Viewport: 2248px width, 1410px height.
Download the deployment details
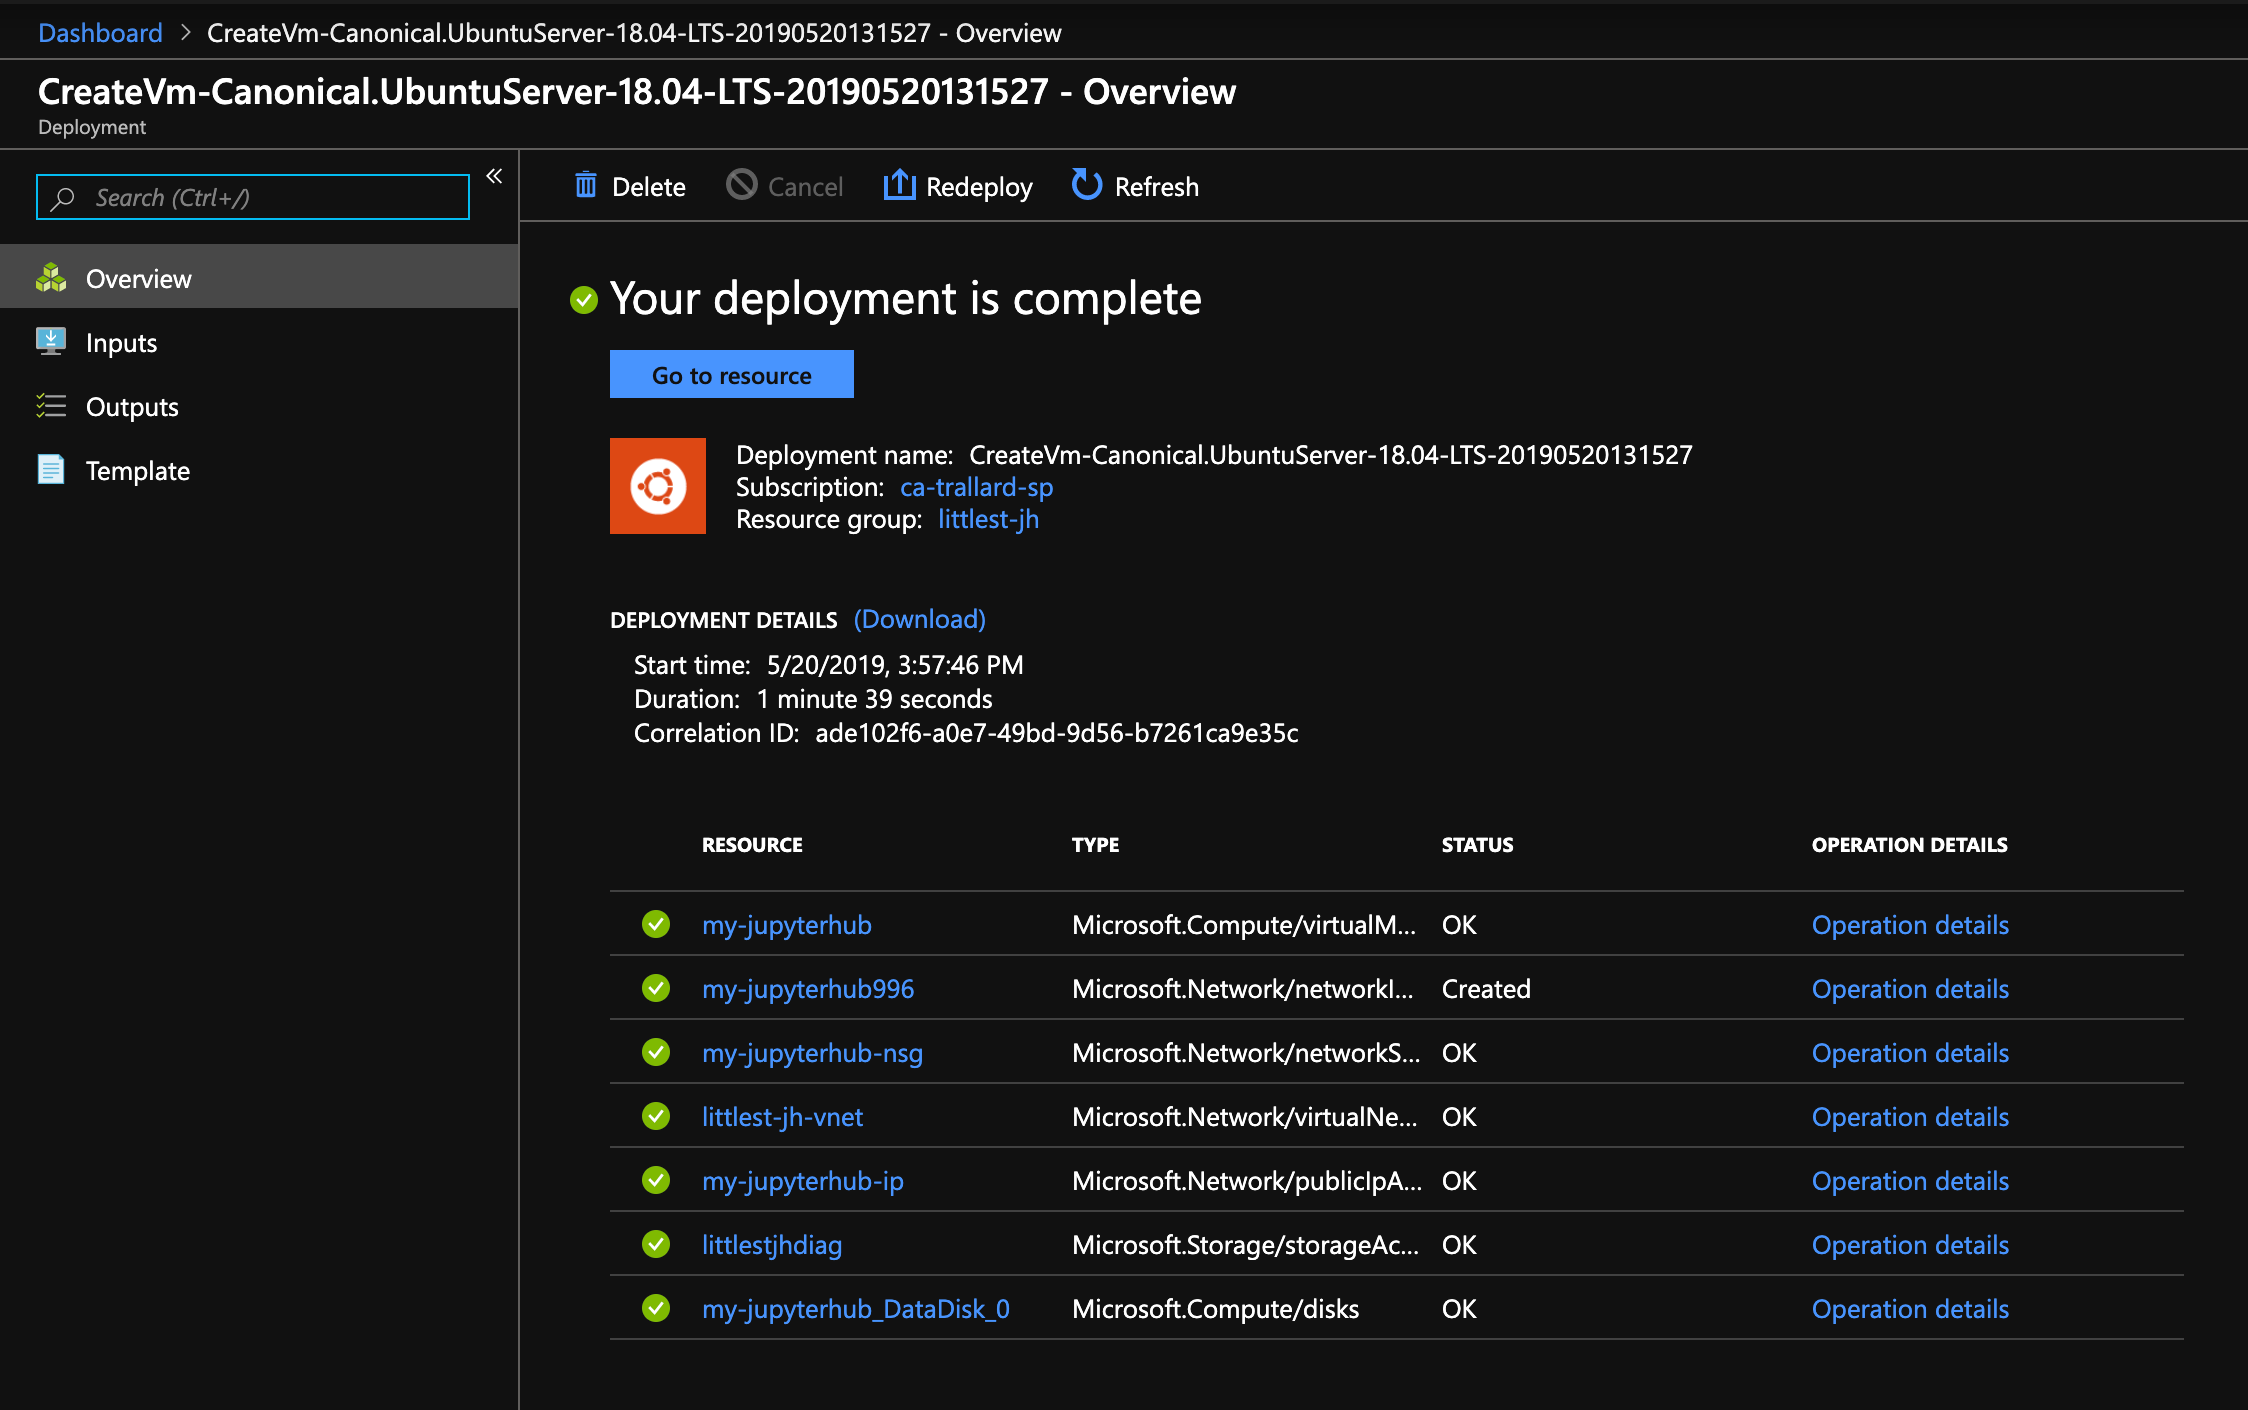[919, 619]
